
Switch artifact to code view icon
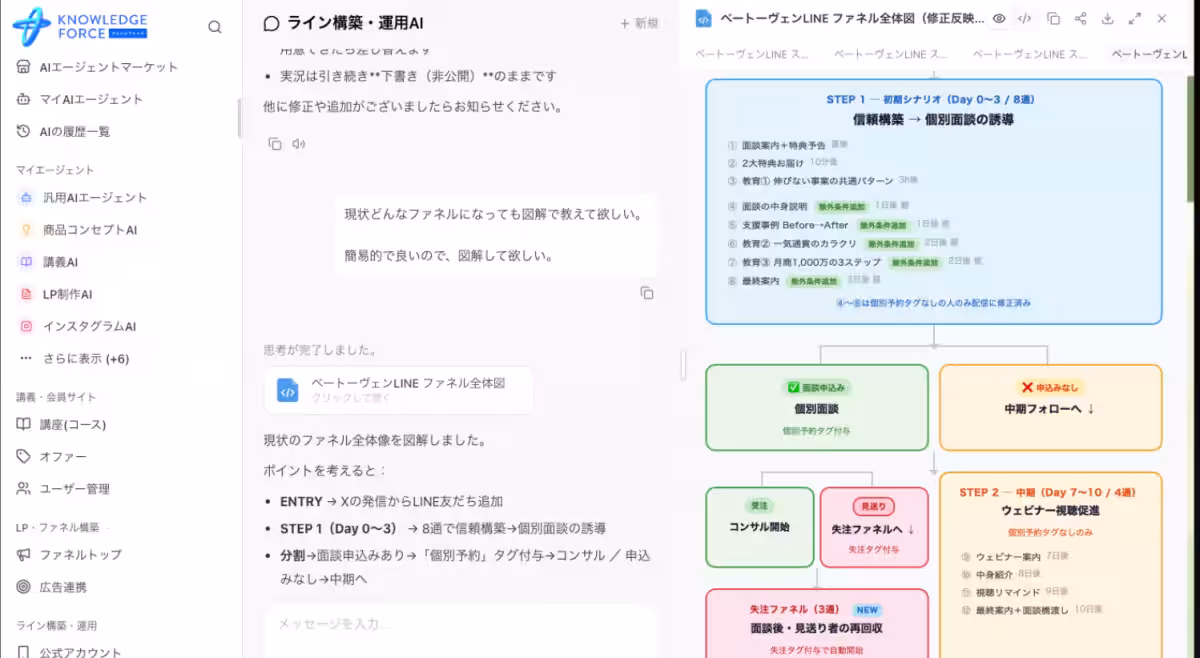click(1025, 18)
